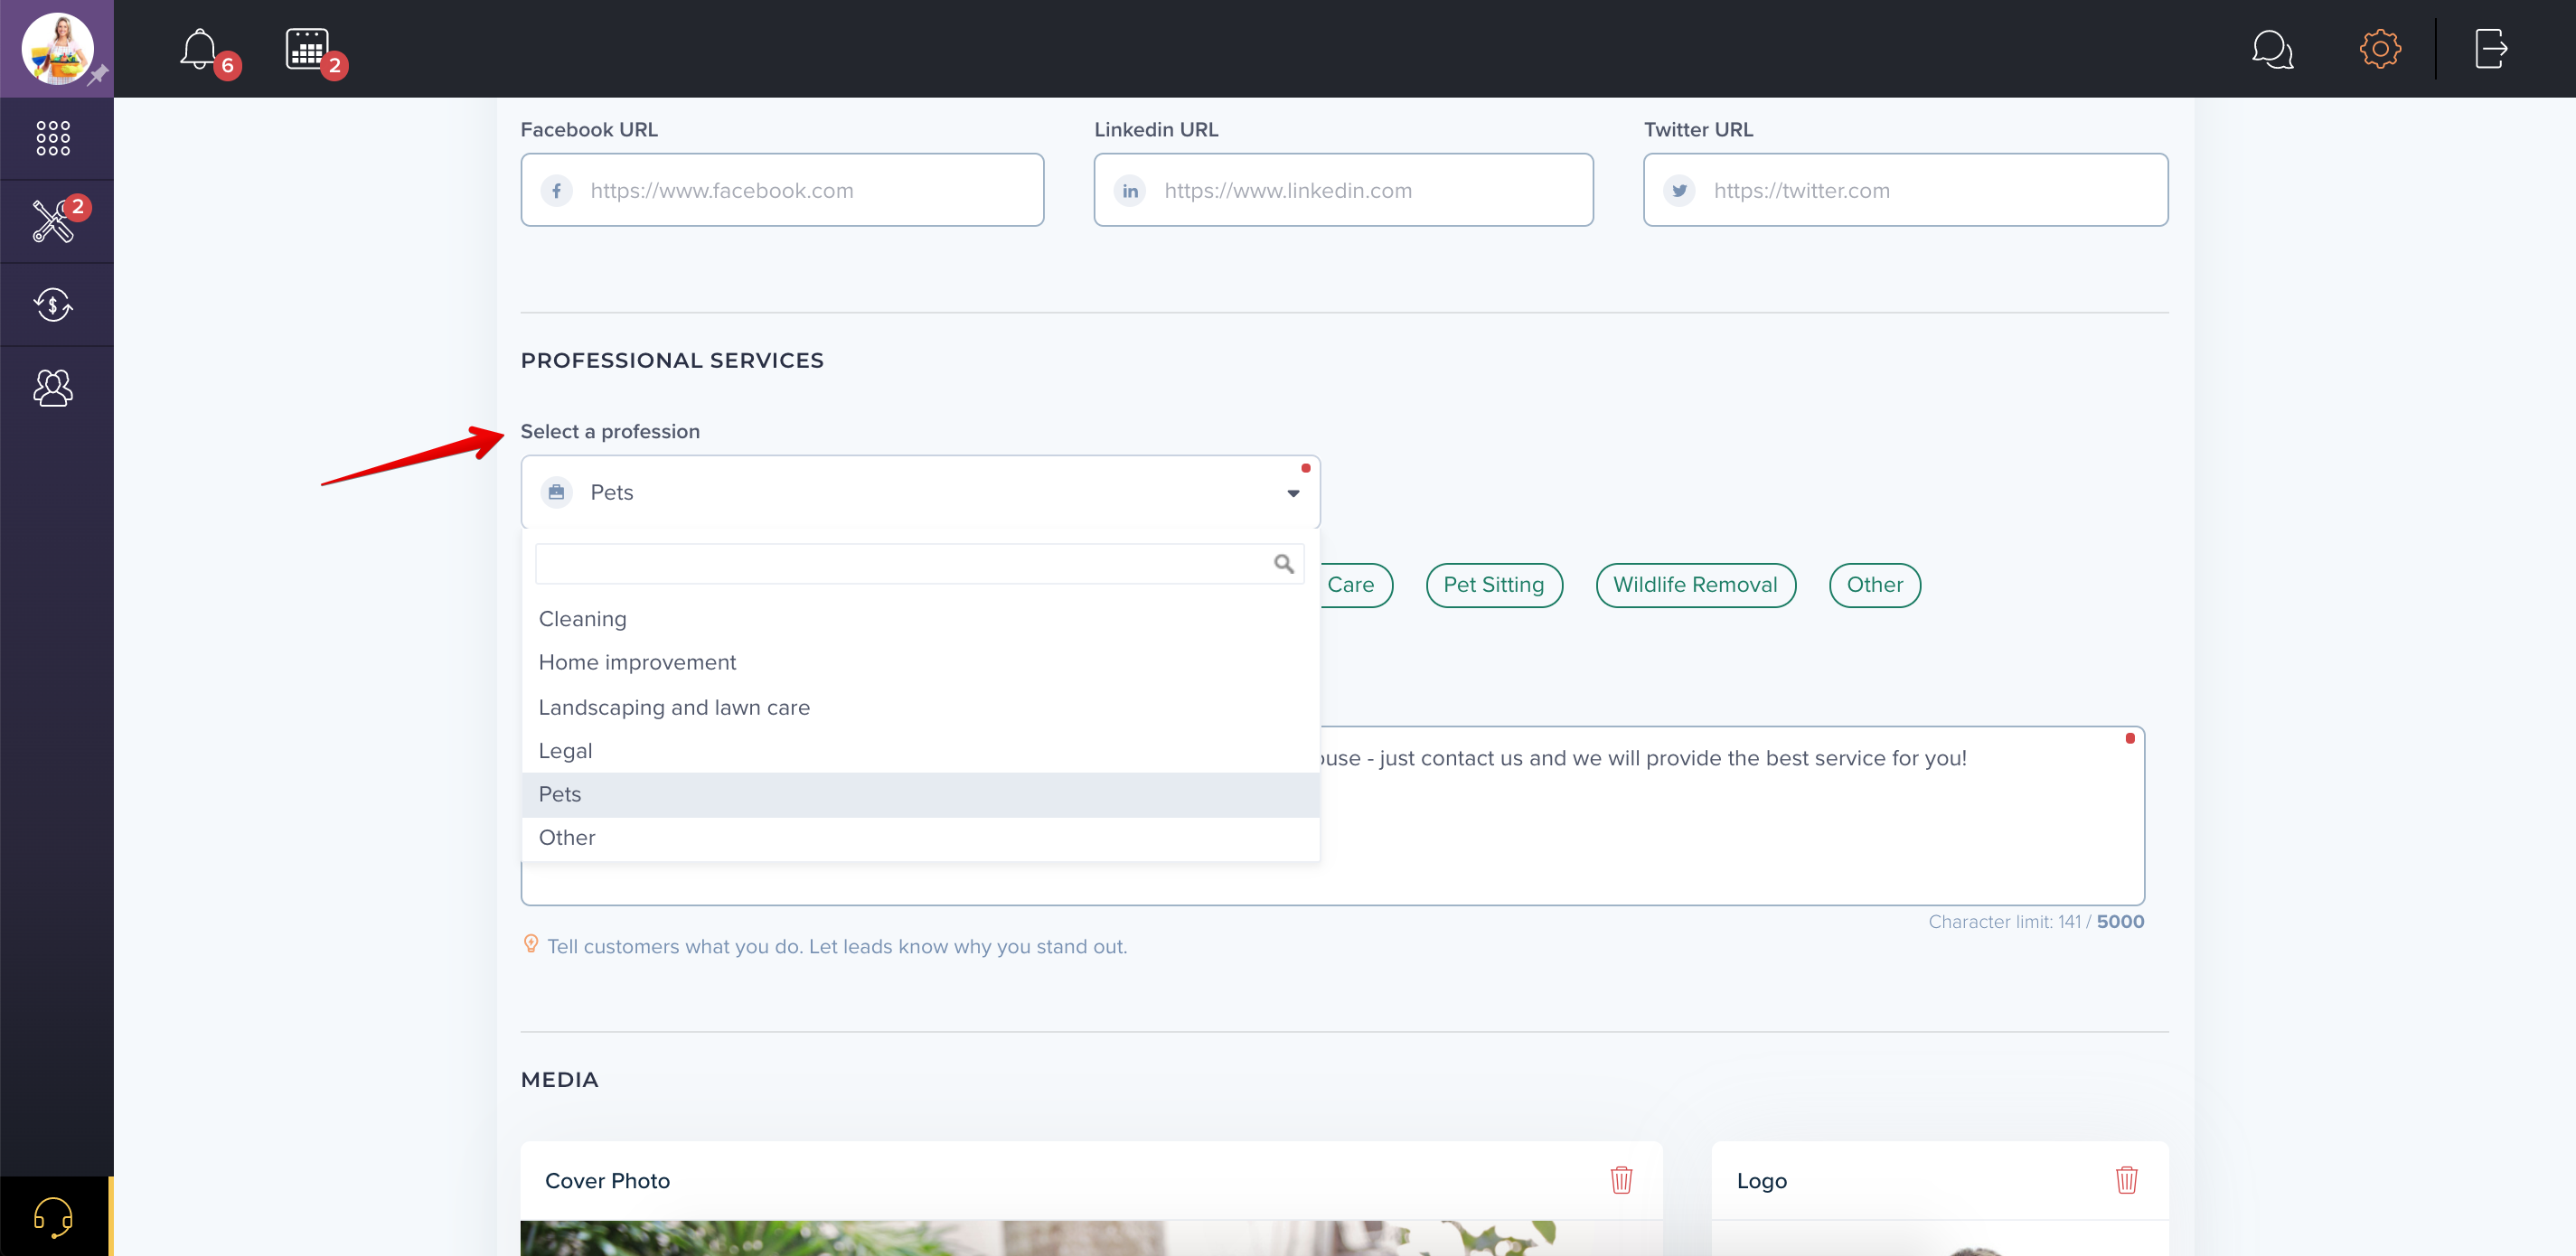Toggle the partially hidden Care service tag

click(x=1355, y=585)
